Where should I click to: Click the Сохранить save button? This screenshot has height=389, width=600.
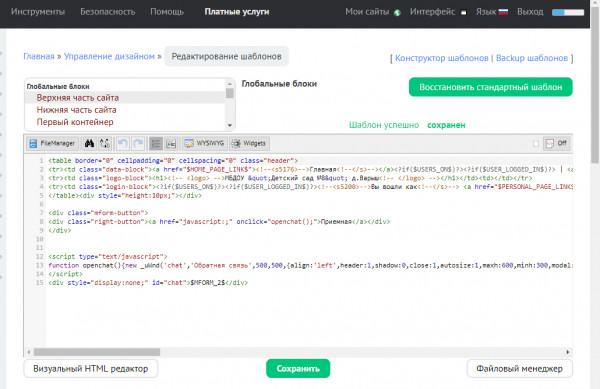(x=298, y=369)
